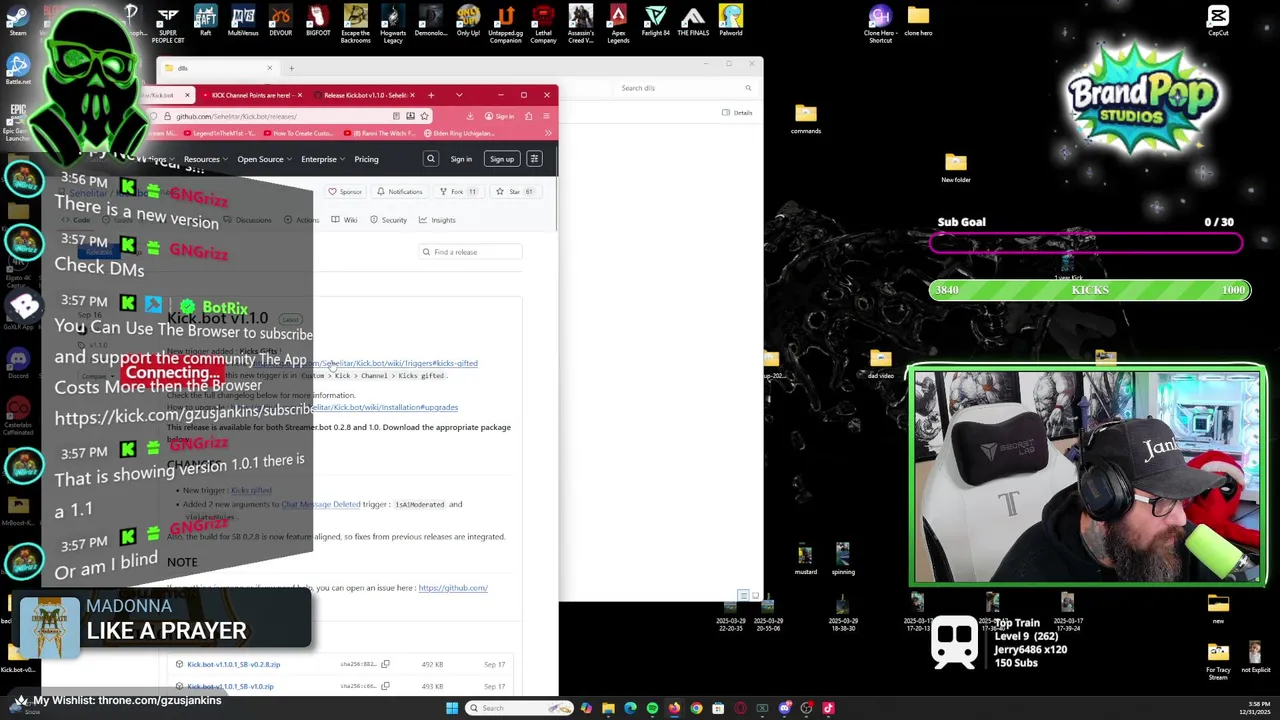Click Sign in on GitHub header

pyautogui.click(x=461, y=159)
